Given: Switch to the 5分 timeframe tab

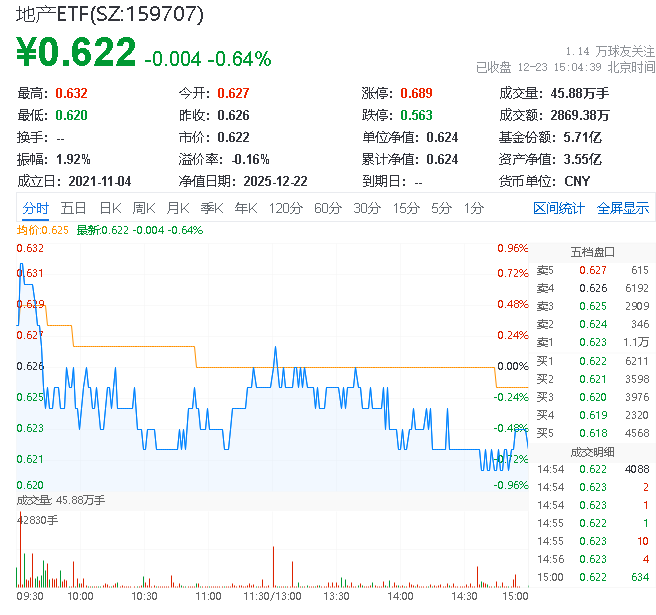Looking at the screenshot, I should [x=441, y=208].
